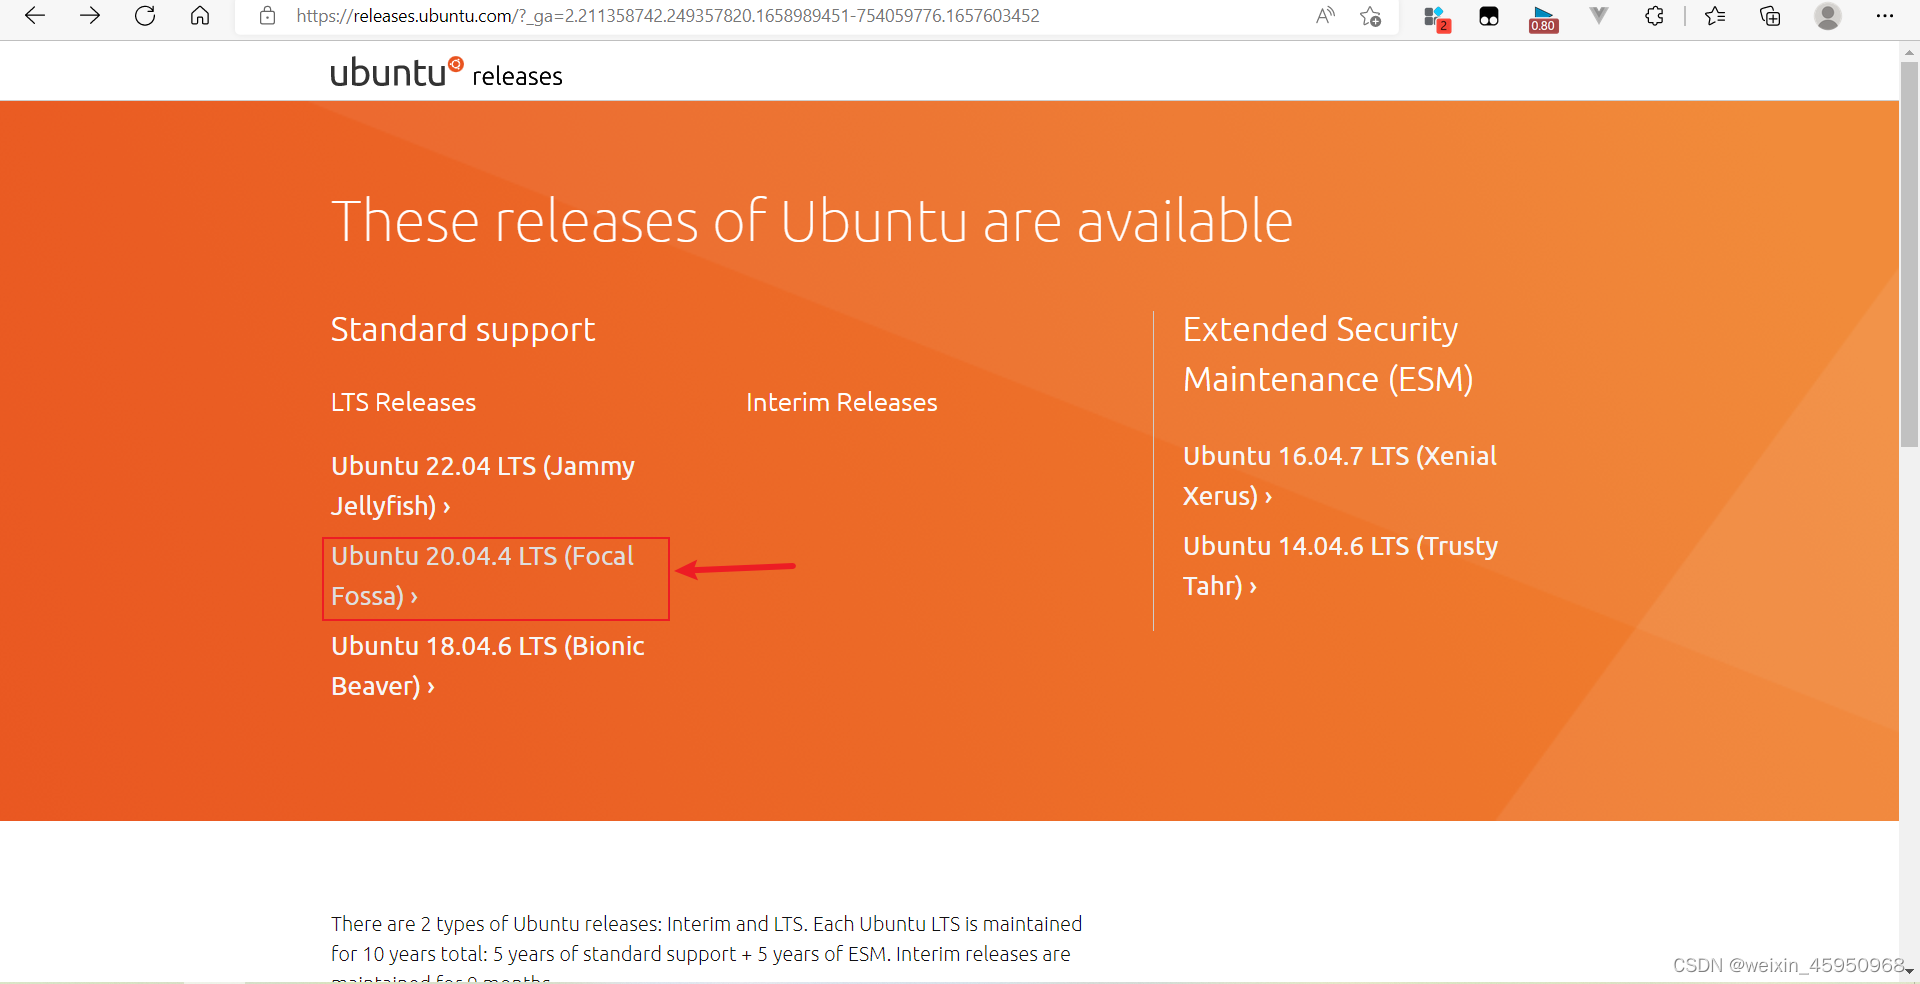Click the Interim Releases heading
Image resolution: width=1920 pixels, height=984 pixels.
tap(841, 402)
